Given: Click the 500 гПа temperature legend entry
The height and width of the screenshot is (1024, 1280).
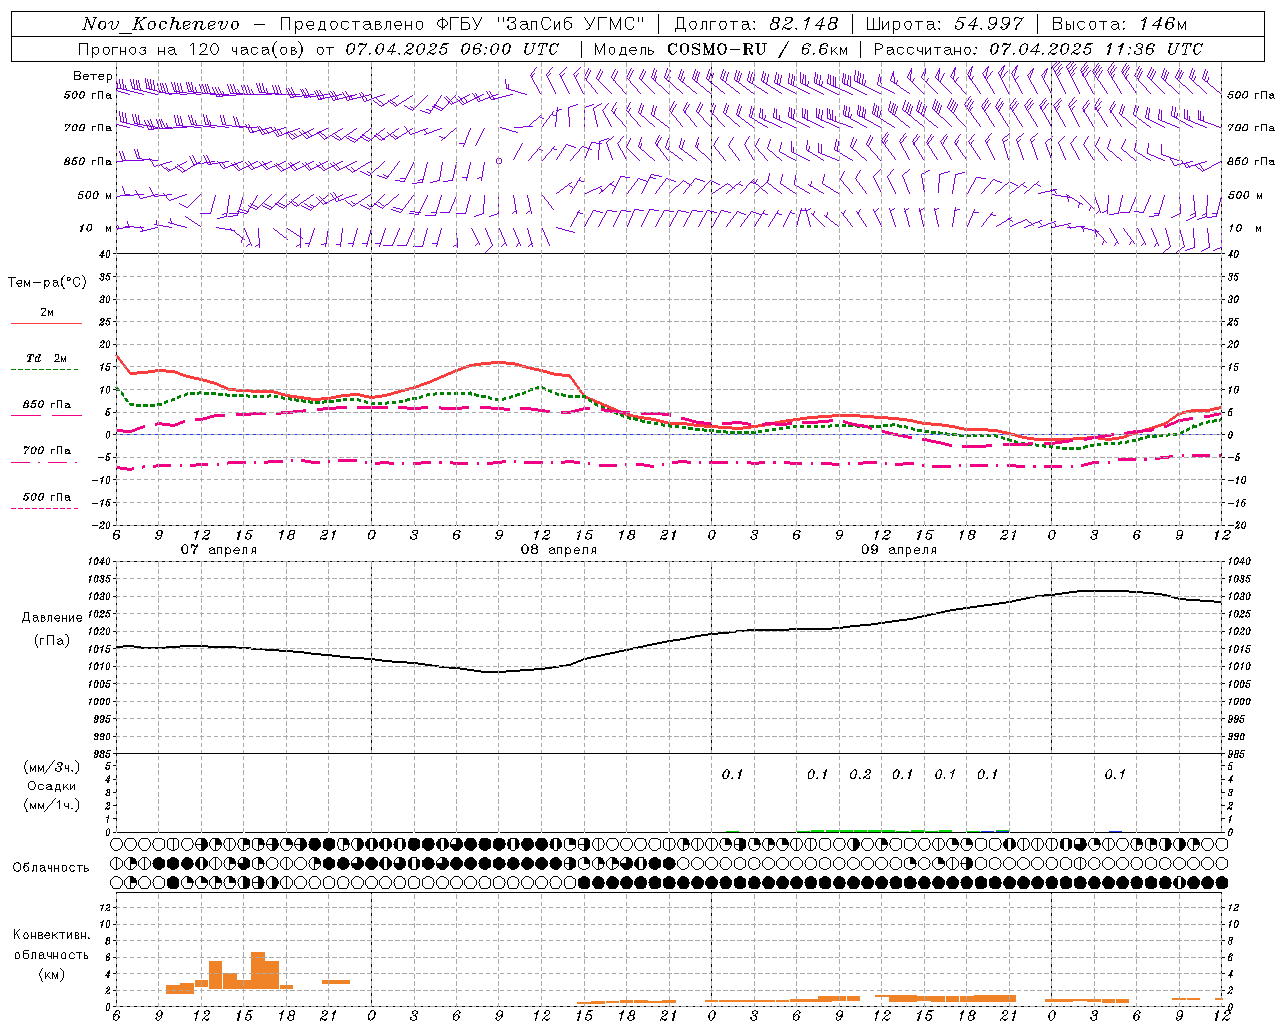Looking at the screenshot, I should pos(46,497).
